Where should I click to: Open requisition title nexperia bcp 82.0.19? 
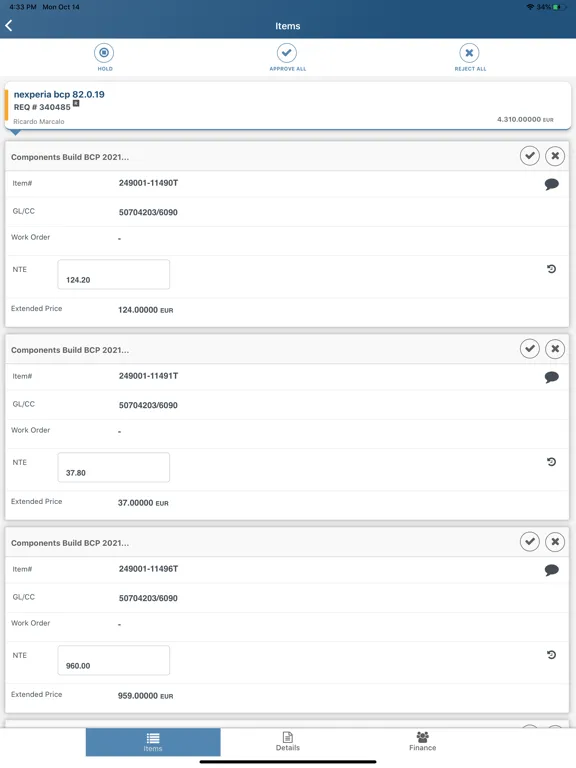coord(59,95)
